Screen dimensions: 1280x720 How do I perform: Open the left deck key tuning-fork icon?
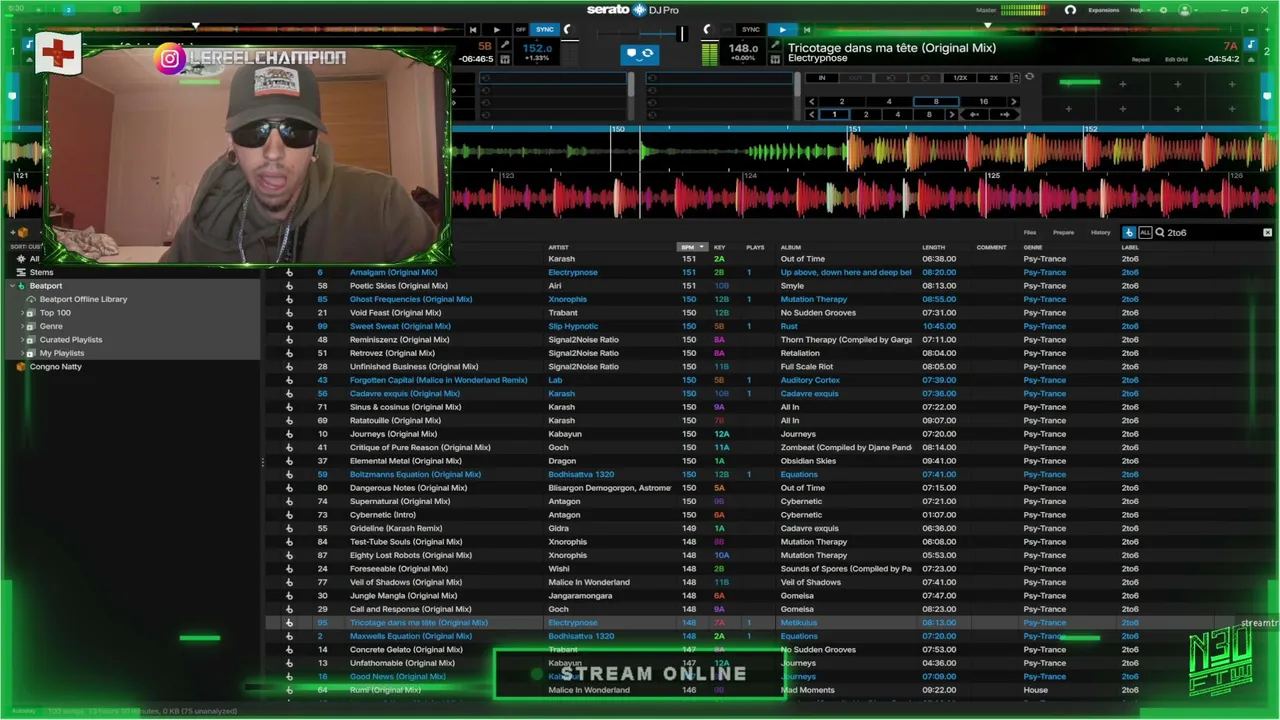(x=505, y=46)
